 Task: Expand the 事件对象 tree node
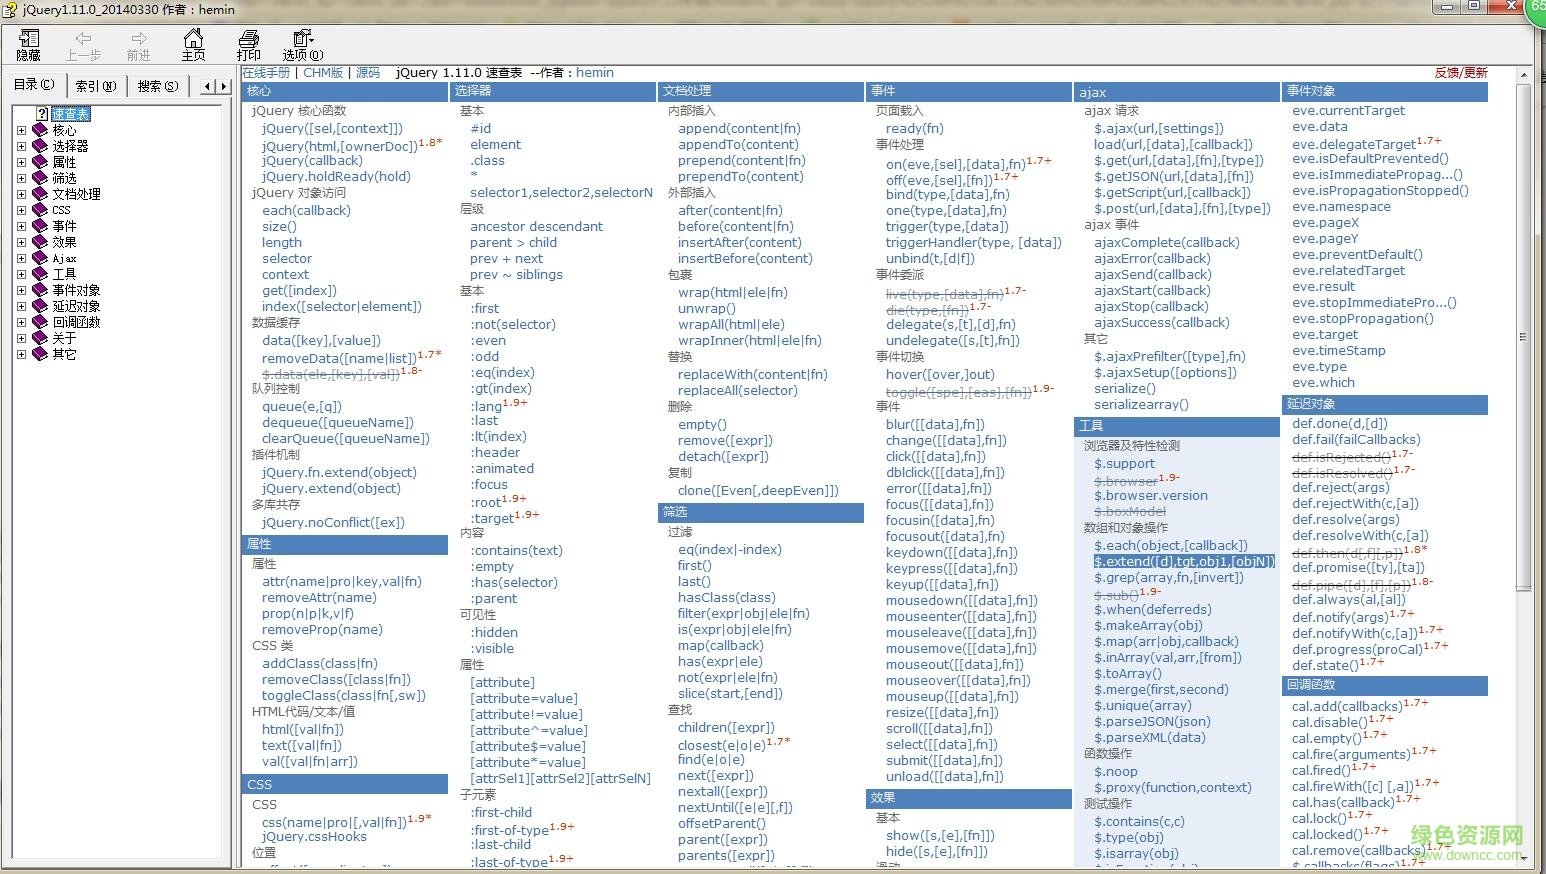22,290
